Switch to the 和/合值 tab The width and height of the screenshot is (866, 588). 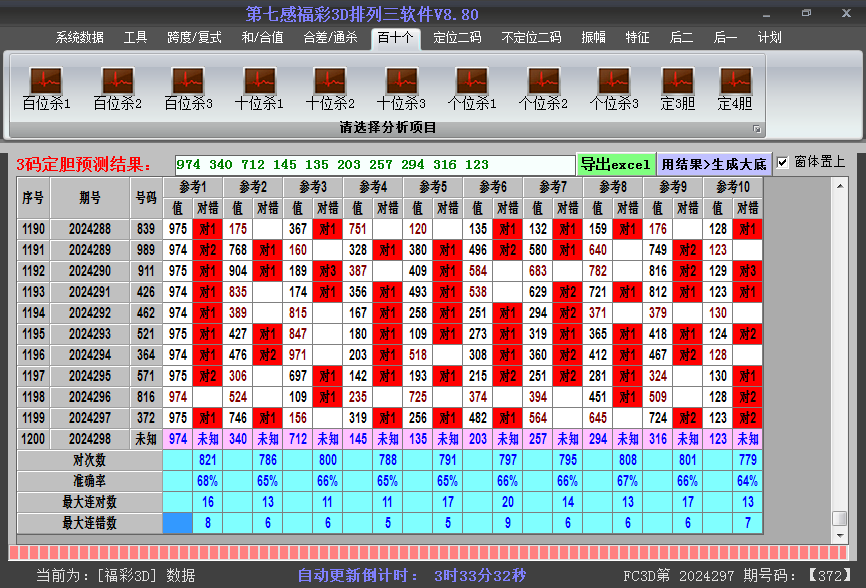click(x=262, y=38)
